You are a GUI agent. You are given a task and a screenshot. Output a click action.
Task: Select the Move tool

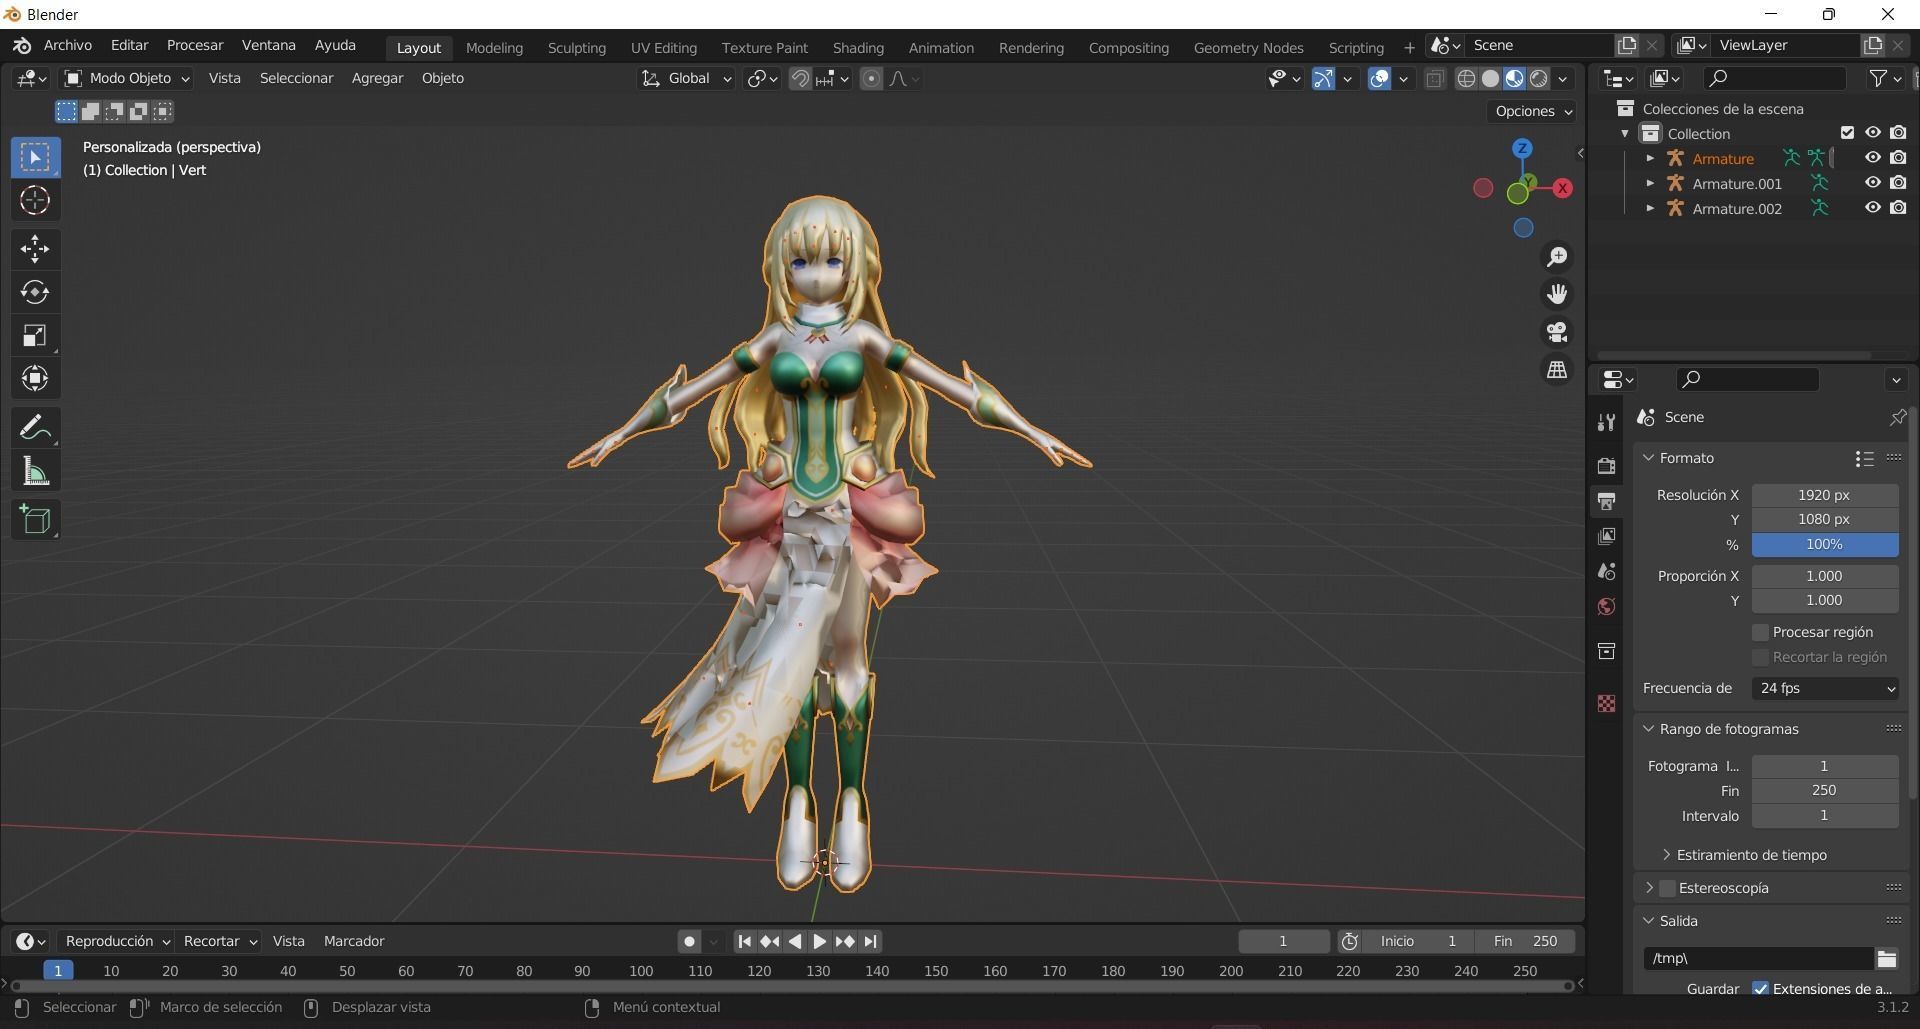(x=35, y=249)
